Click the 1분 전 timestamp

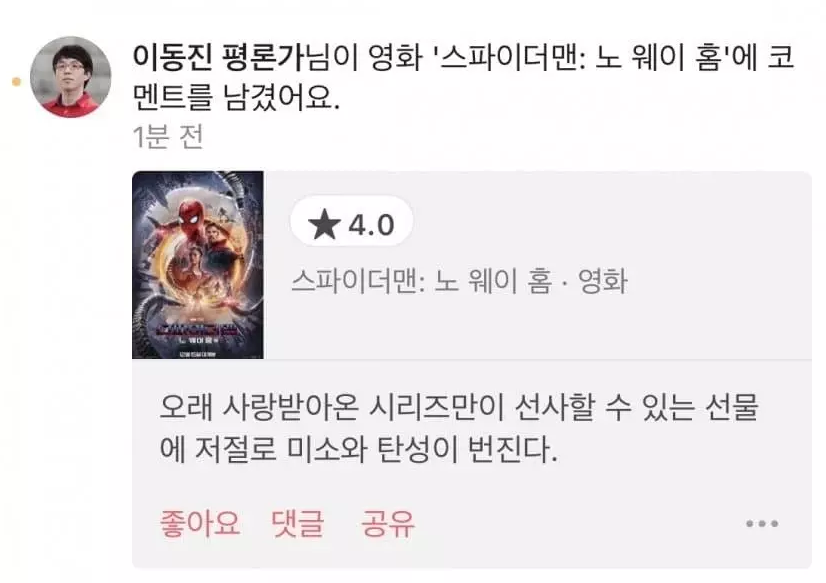(168, 137)
